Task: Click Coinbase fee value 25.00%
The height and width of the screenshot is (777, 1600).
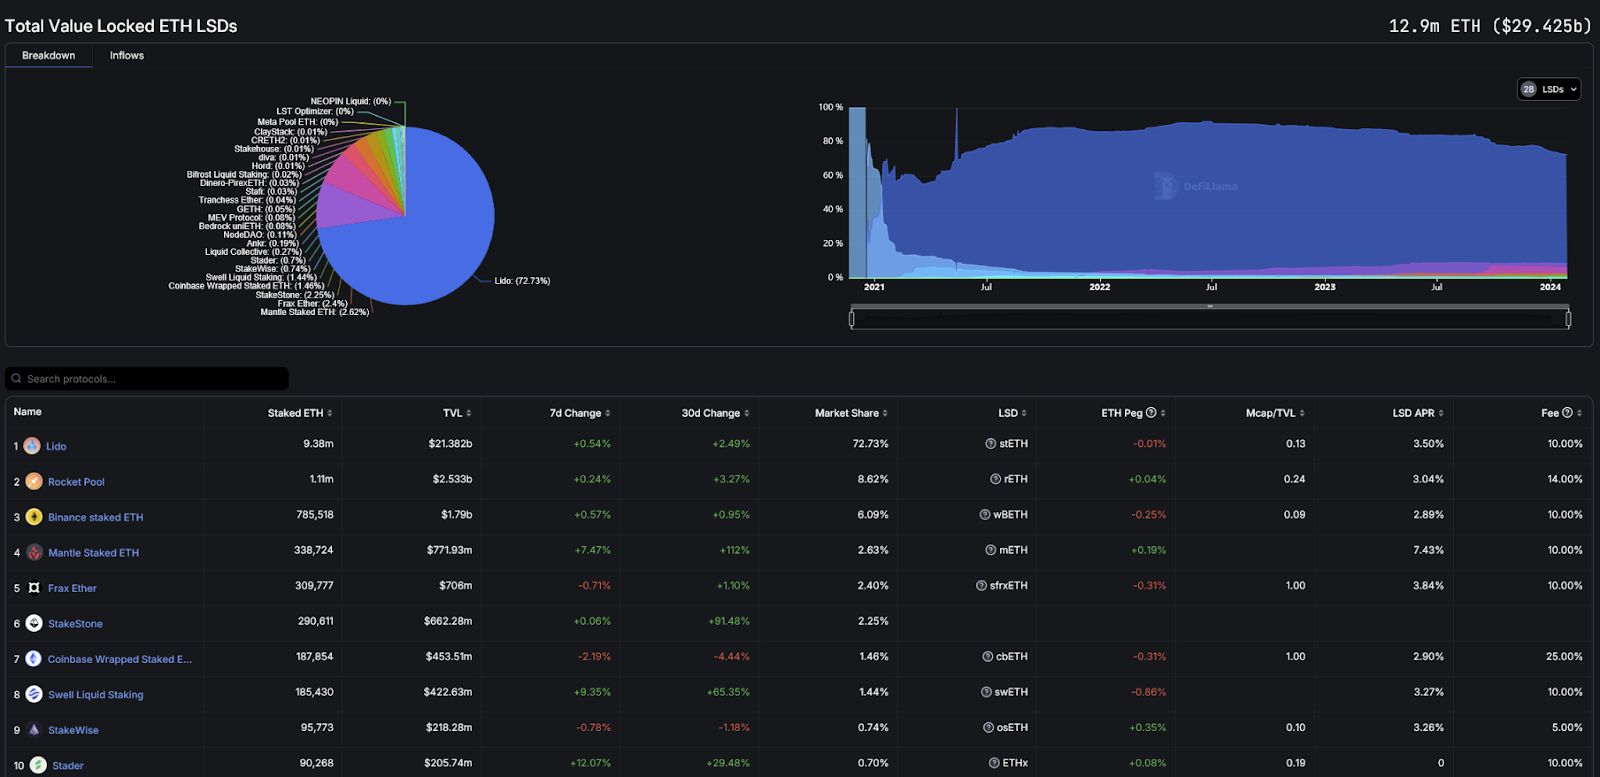Action: click(1564, 657)
